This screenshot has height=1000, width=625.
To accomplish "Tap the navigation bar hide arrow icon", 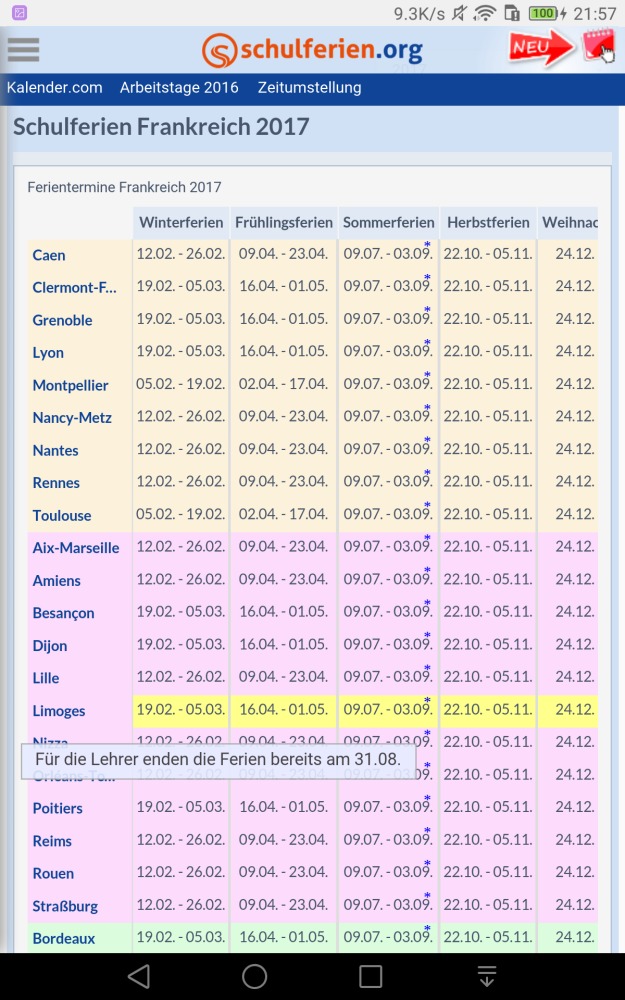I will click(487, 976).
